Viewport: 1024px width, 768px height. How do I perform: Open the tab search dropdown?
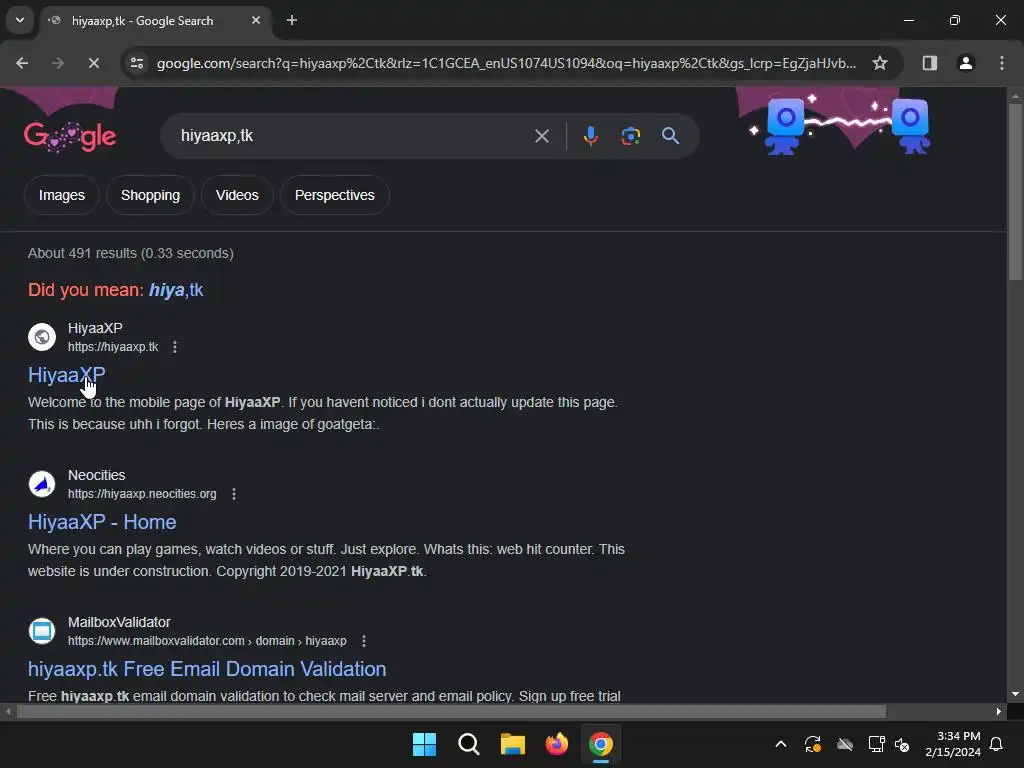[20, 20]
